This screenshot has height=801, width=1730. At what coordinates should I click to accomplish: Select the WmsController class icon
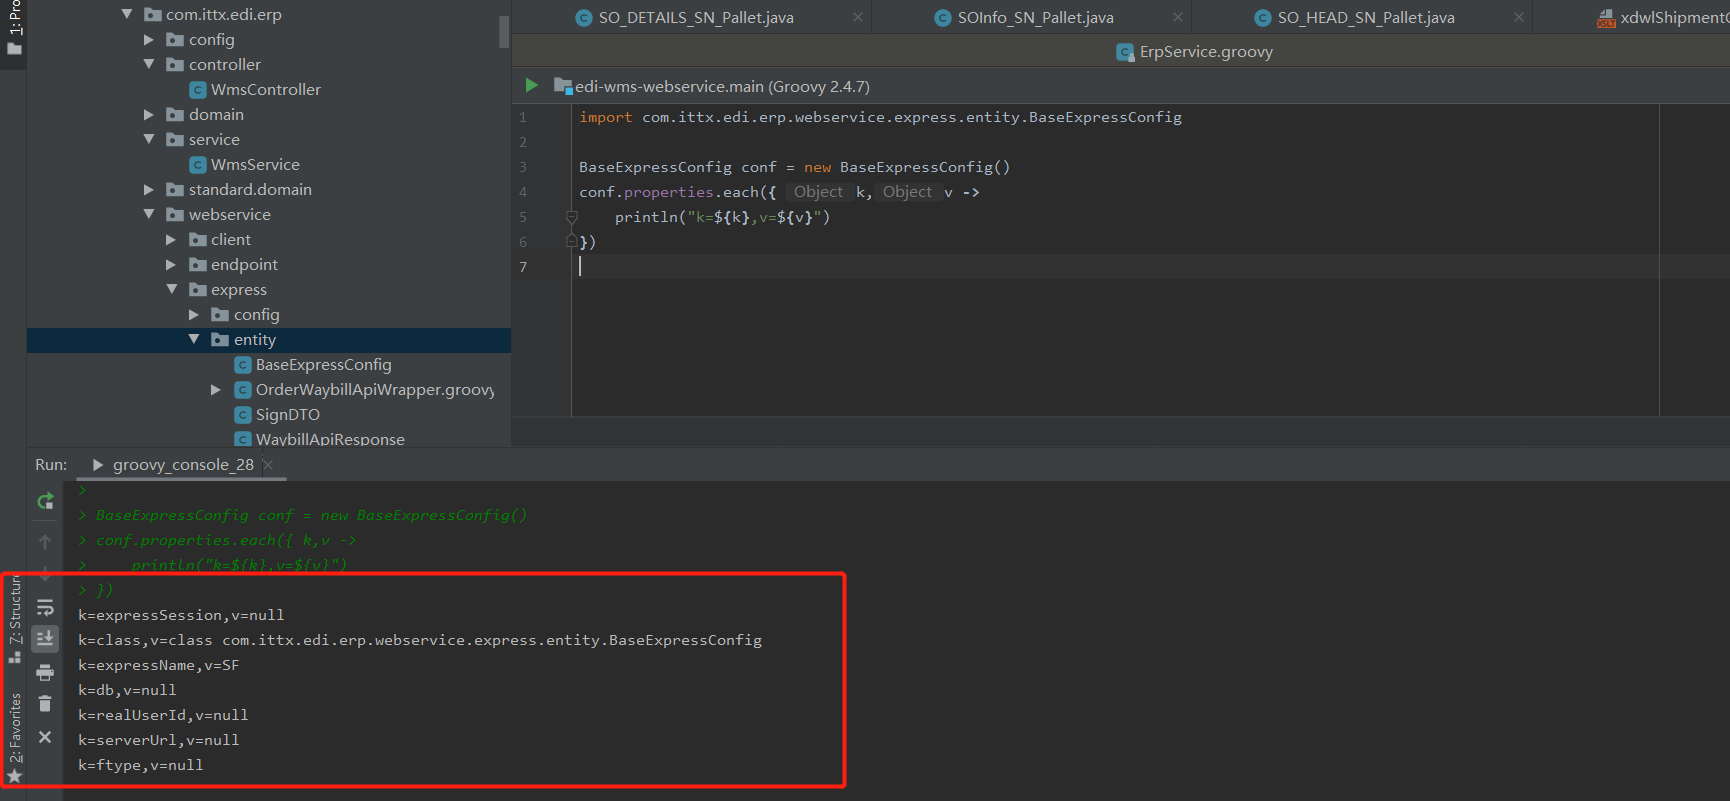198,90
